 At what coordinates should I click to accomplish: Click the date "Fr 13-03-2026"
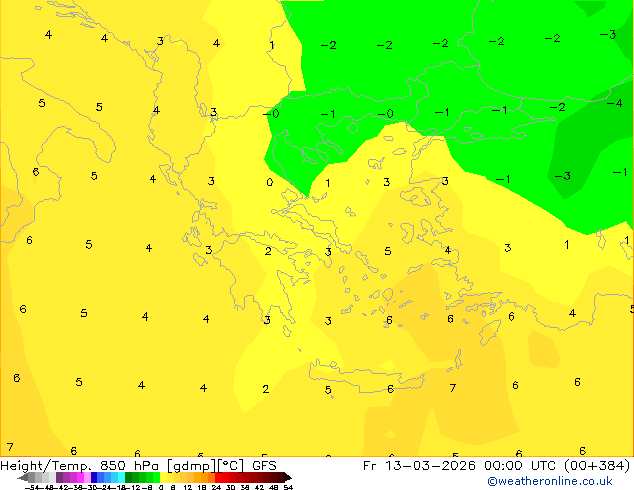tap(419, 466)
